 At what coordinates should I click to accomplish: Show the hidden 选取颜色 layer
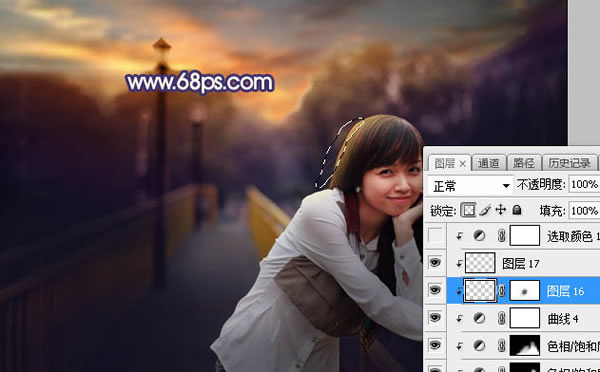435,235
